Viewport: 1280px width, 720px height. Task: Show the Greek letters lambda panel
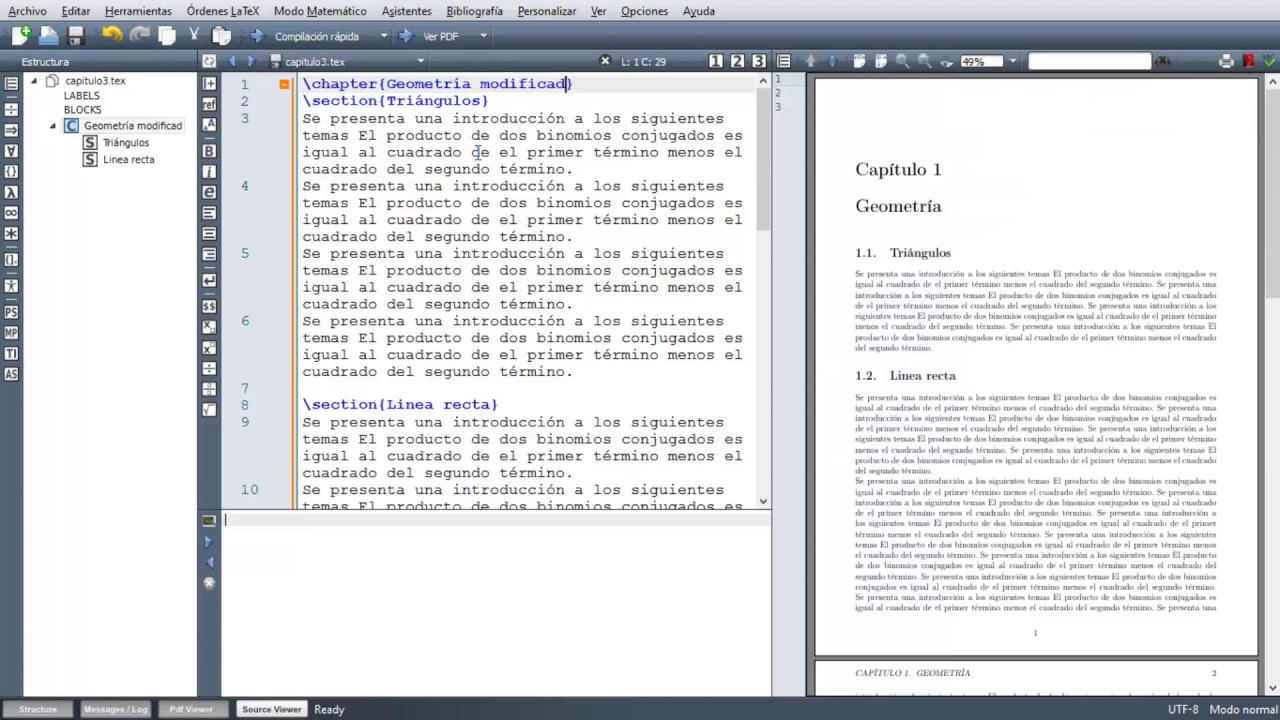click(11, 192)
